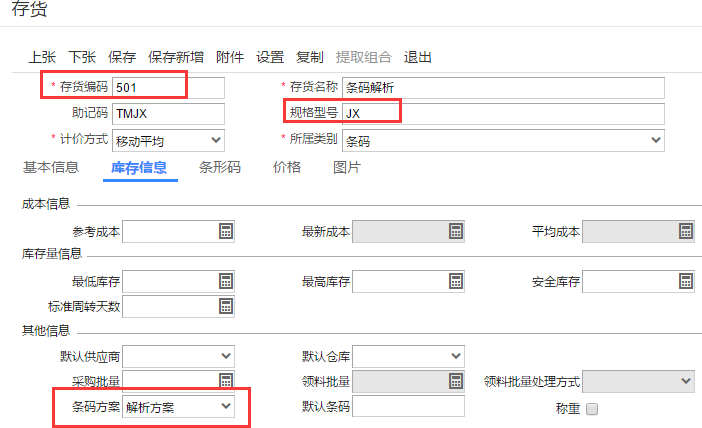Open the 条码方案 dropdown
Screen dimensions: 702x428
[x=178, y=407]
